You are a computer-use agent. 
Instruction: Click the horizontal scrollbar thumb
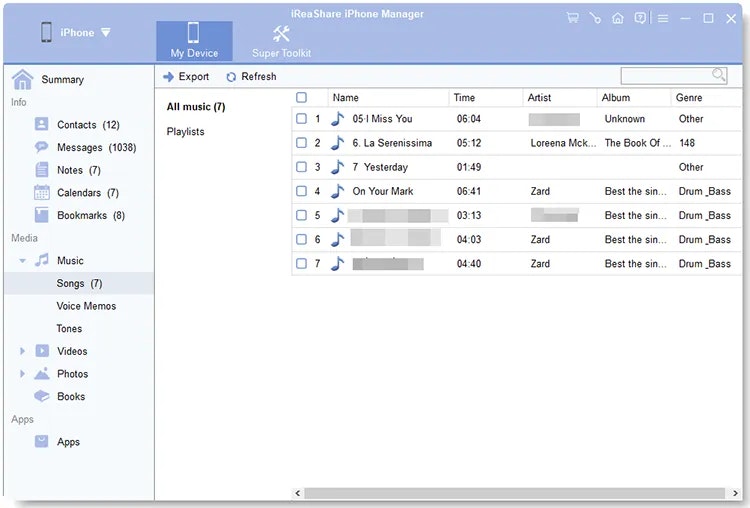click(x=514, y=493)
